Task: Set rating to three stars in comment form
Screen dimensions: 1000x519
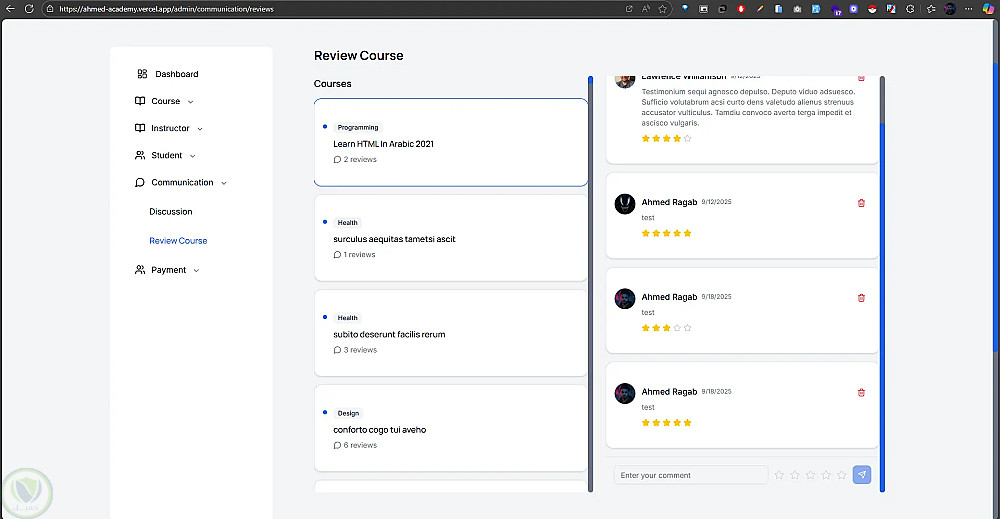Action: coord(810,475)
